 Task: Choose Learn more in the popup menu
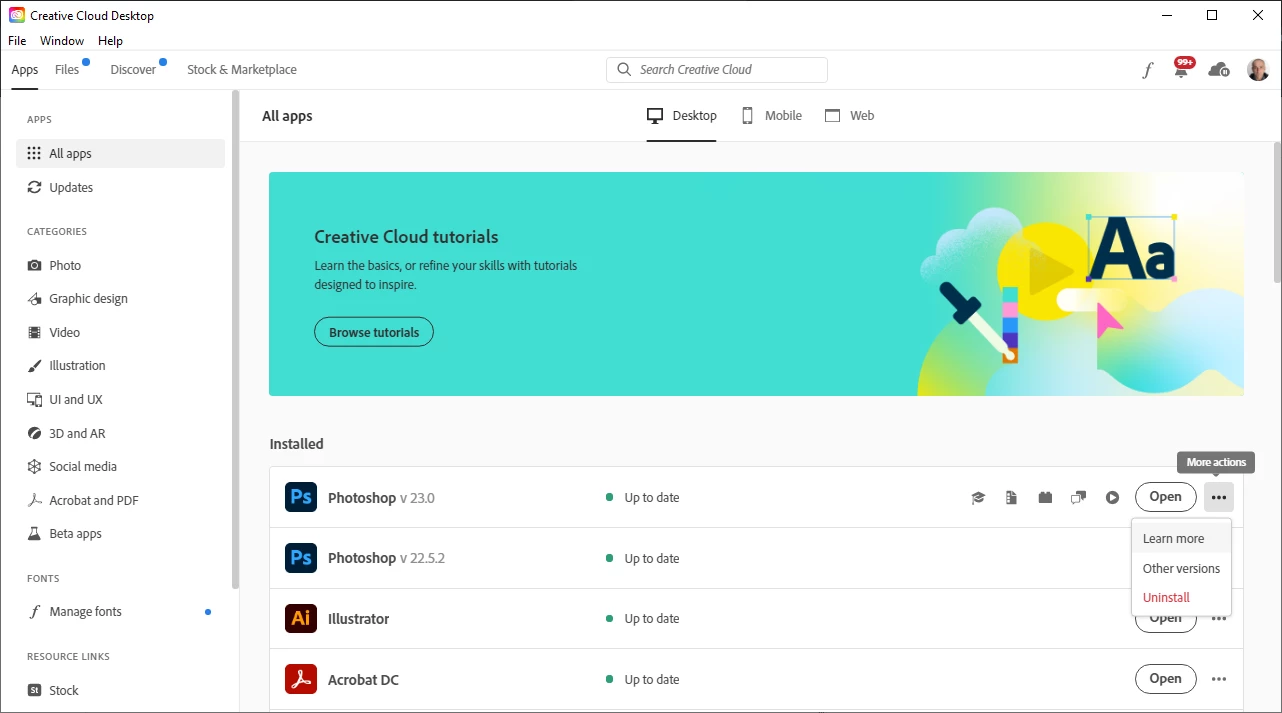pos(1181,538)
